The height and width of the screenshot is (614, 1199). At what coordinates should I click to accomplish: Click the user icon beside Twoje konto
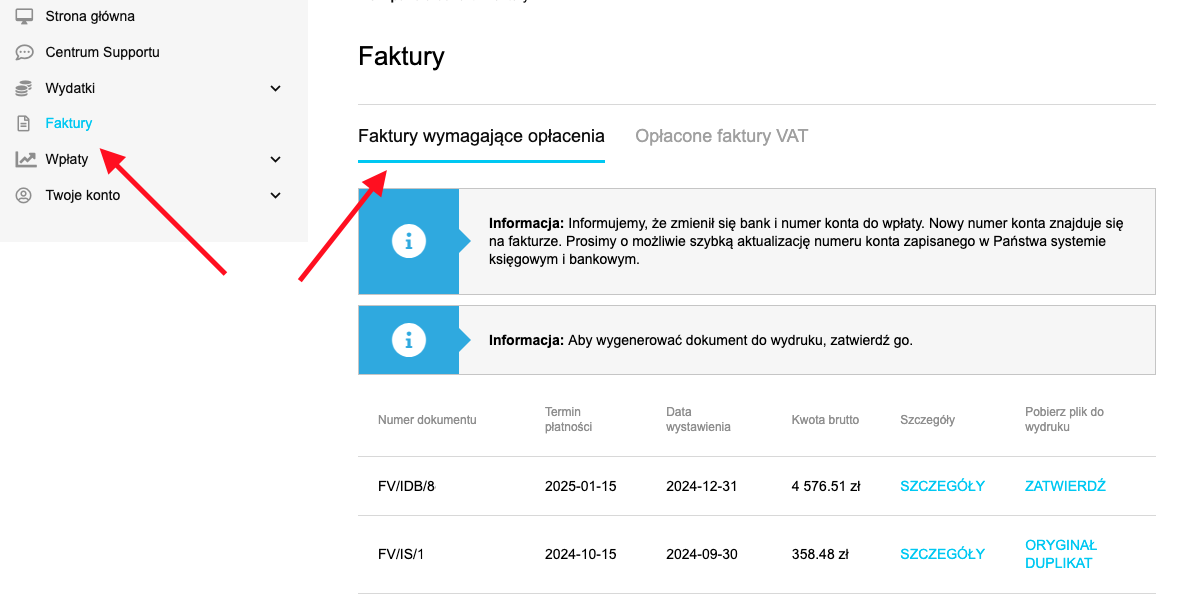(x=24, y=195)
